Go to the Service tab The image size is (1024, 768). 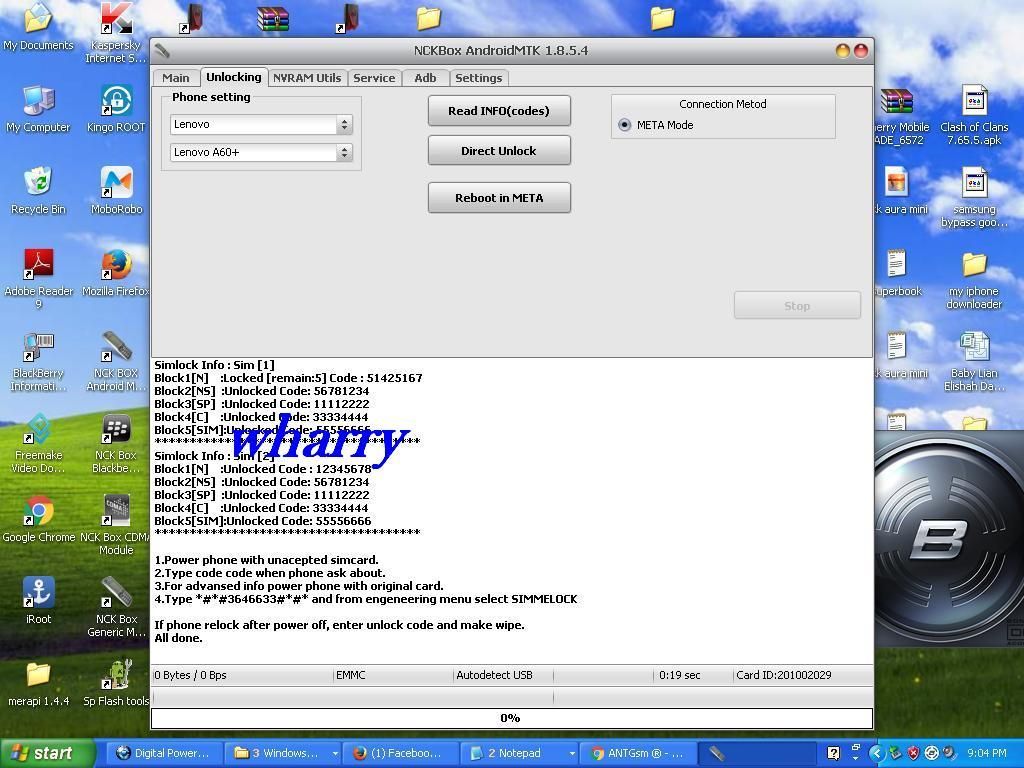[x=374, y=78]
